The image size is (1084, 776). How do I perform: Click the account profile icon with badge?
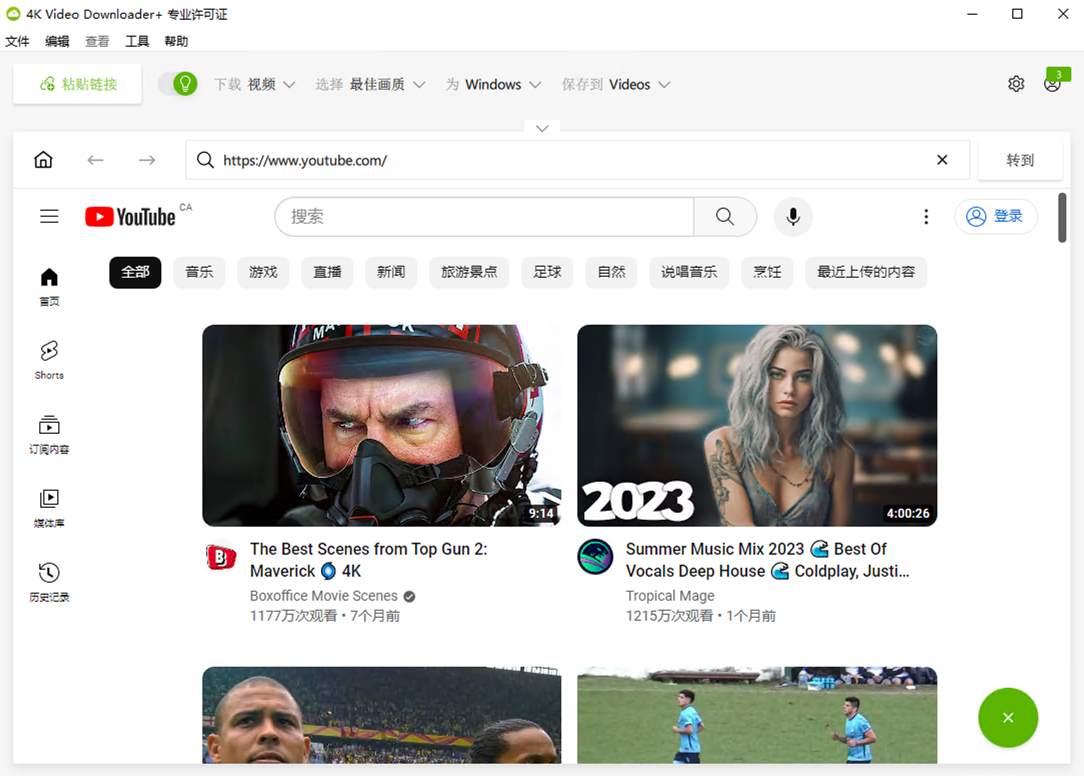click(x=1052, y=84)
